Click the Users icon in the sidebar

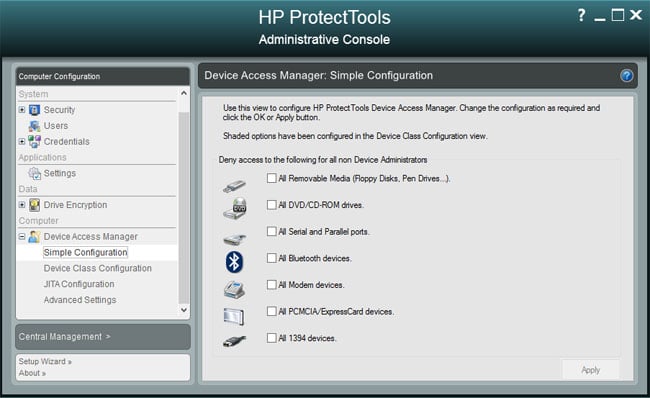34,126
